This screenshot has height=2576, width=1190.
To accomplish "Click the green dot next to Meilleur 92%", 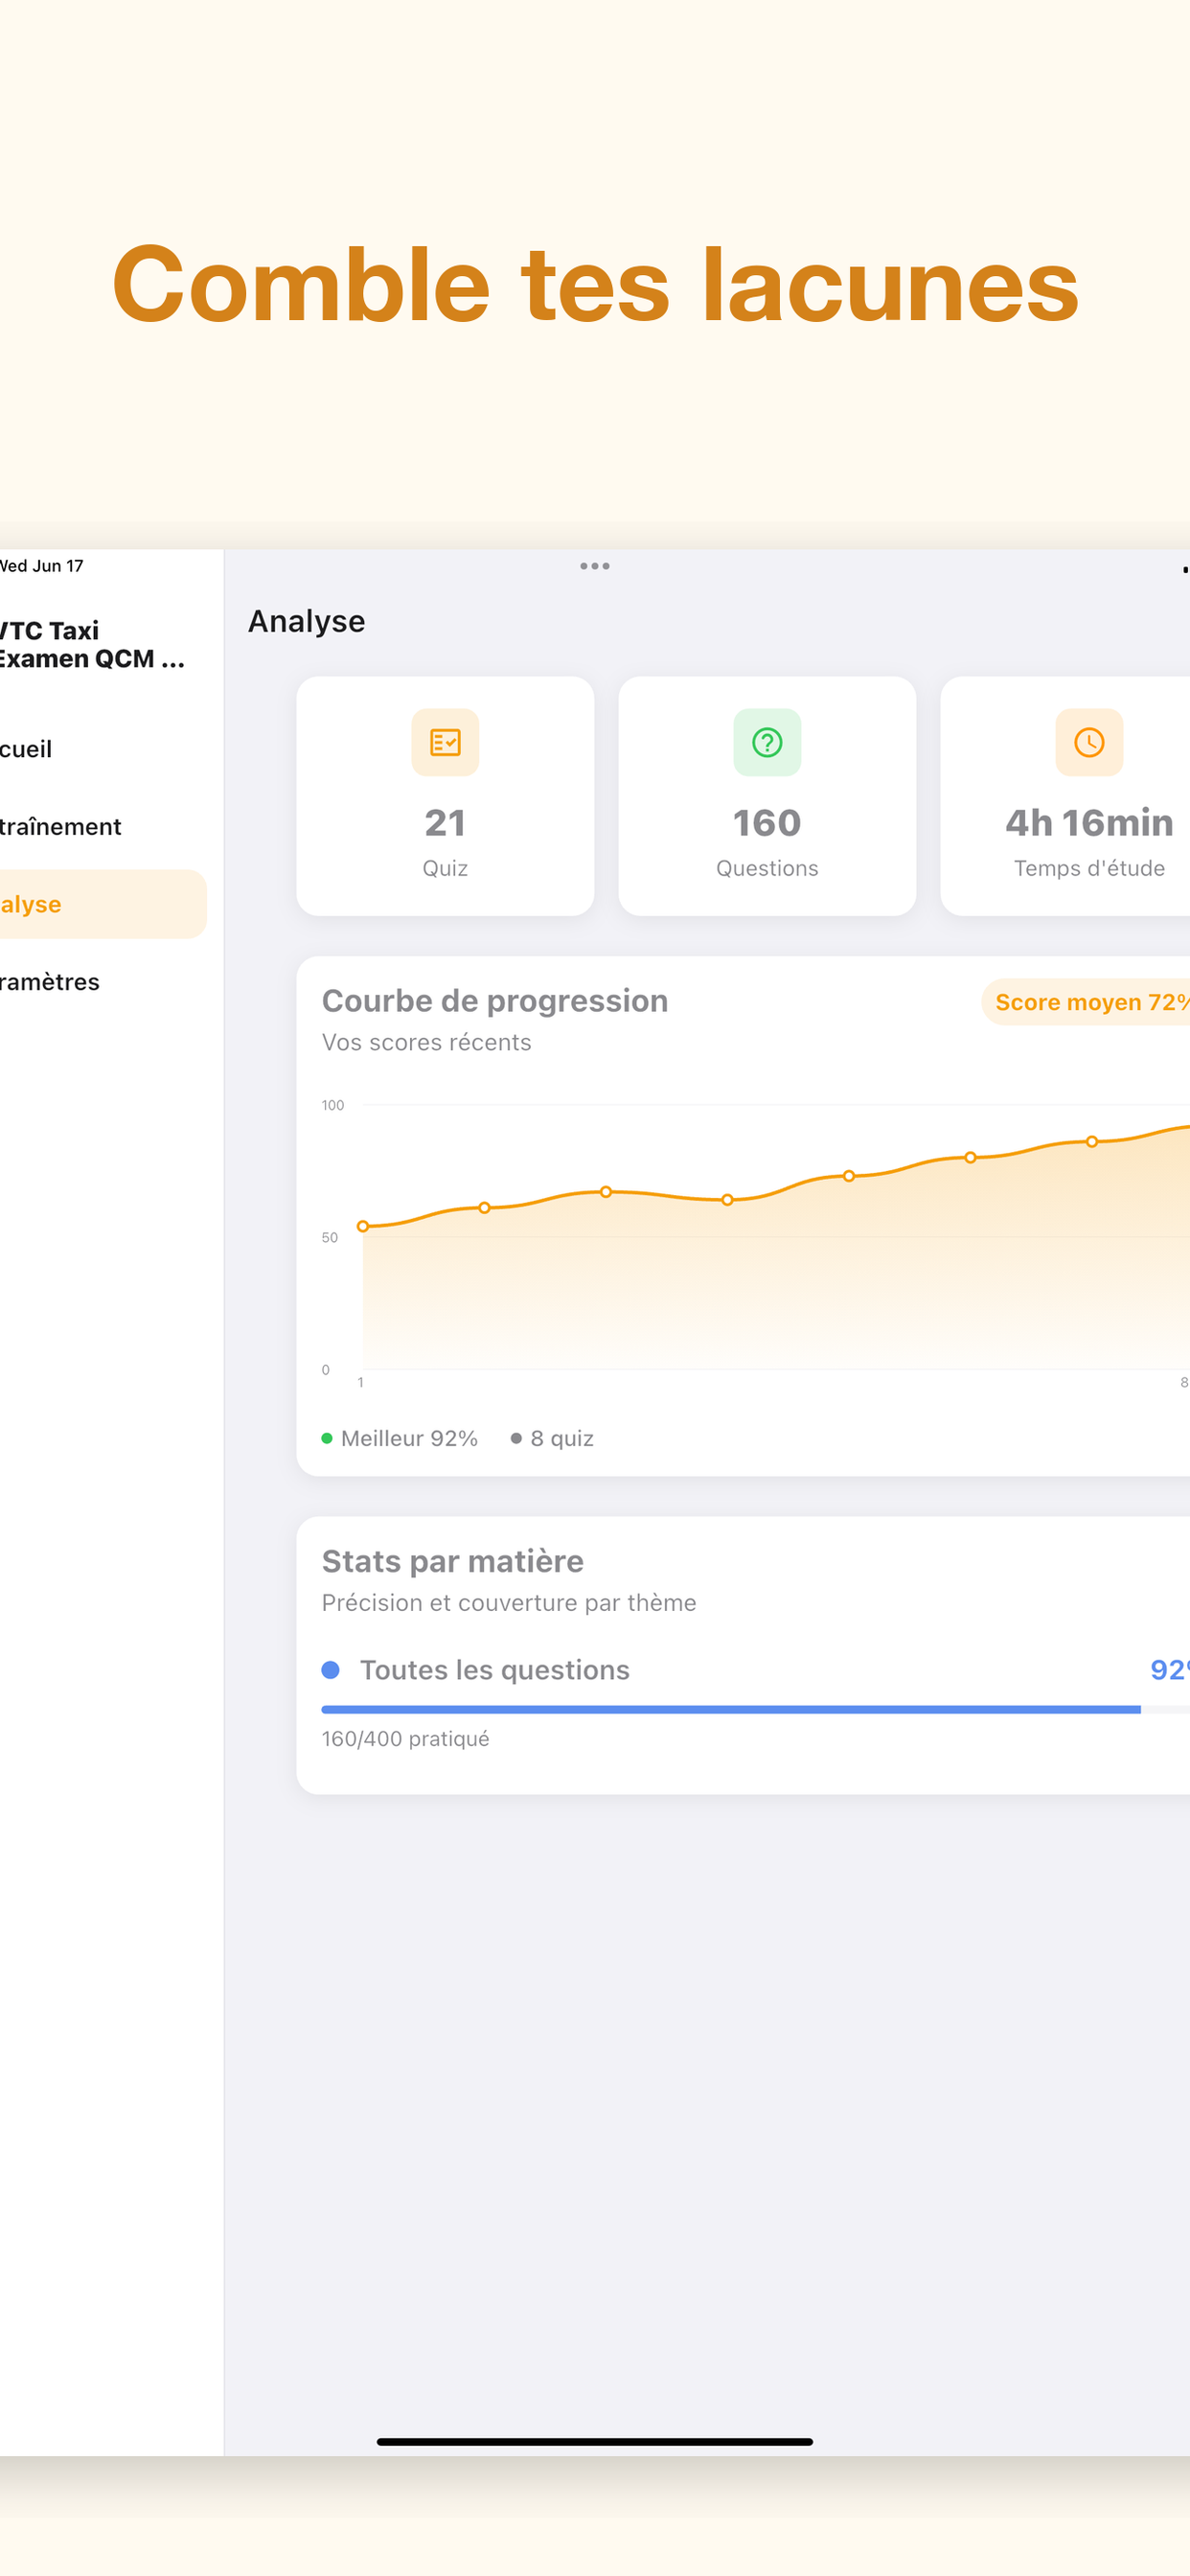I will (x=327, y=1438).
